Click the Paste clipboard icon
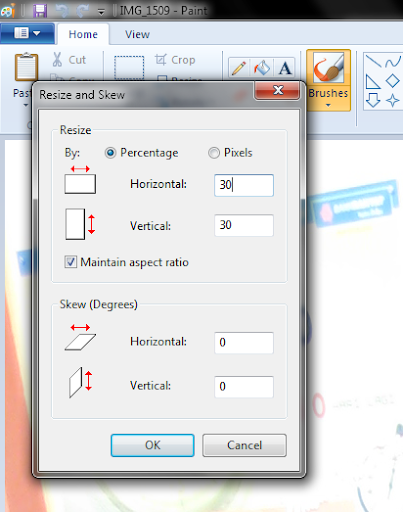 (x=26, y=67)
